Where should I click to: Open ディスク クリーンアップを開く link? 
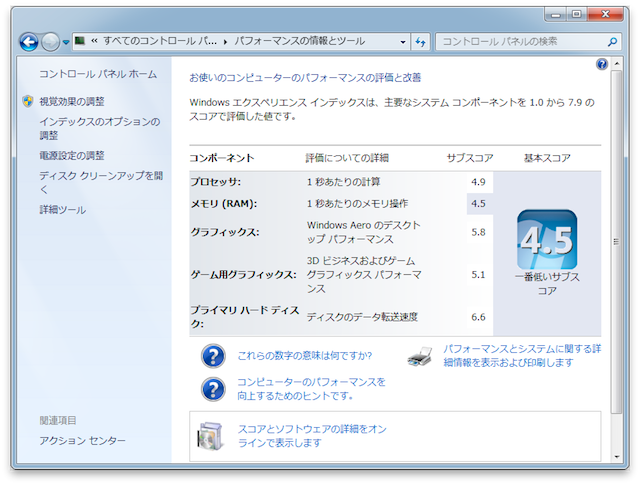[101, 182]
